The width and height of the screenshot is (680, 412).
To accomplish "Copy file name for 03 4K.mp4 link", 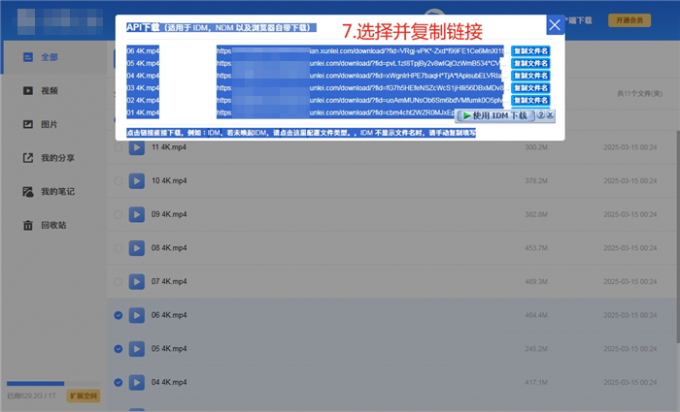I will 530,88.
